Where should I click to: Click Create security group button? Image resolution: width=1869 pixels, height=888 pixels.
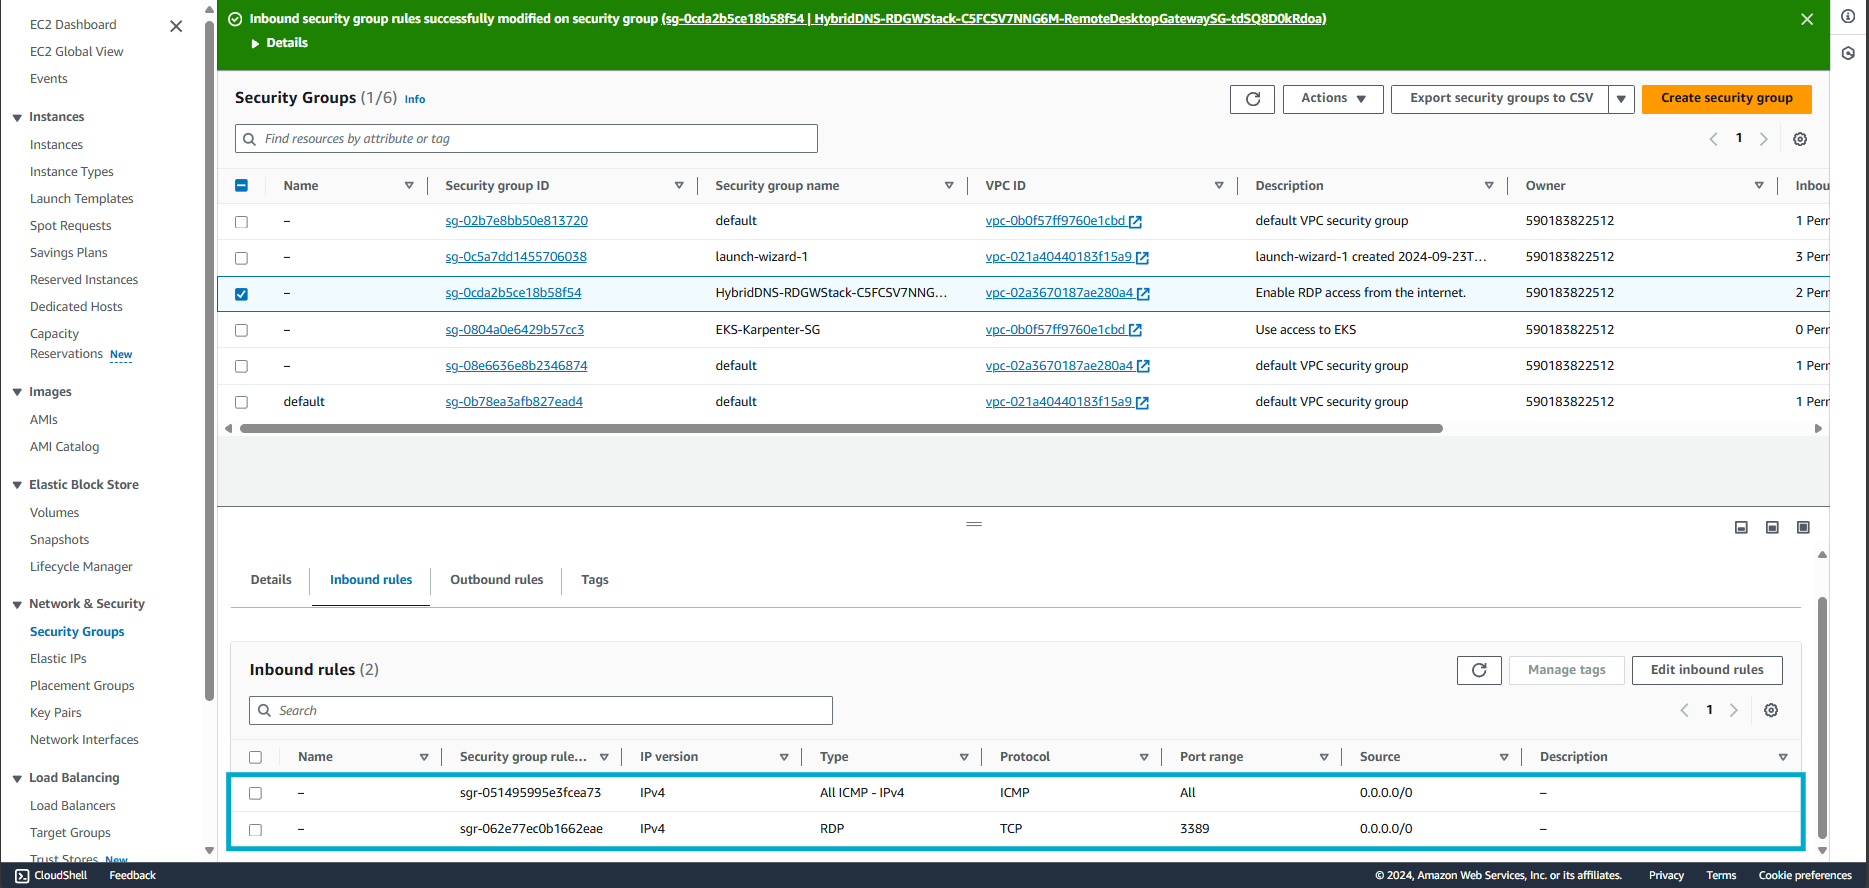(x=1727, y=99)
